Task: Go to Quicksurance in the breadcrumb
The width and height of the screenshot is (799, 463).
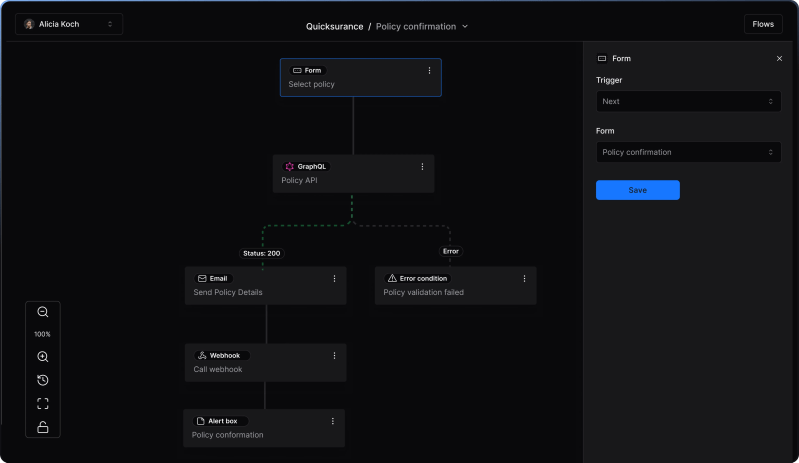Action: click(x=334, y=26)
